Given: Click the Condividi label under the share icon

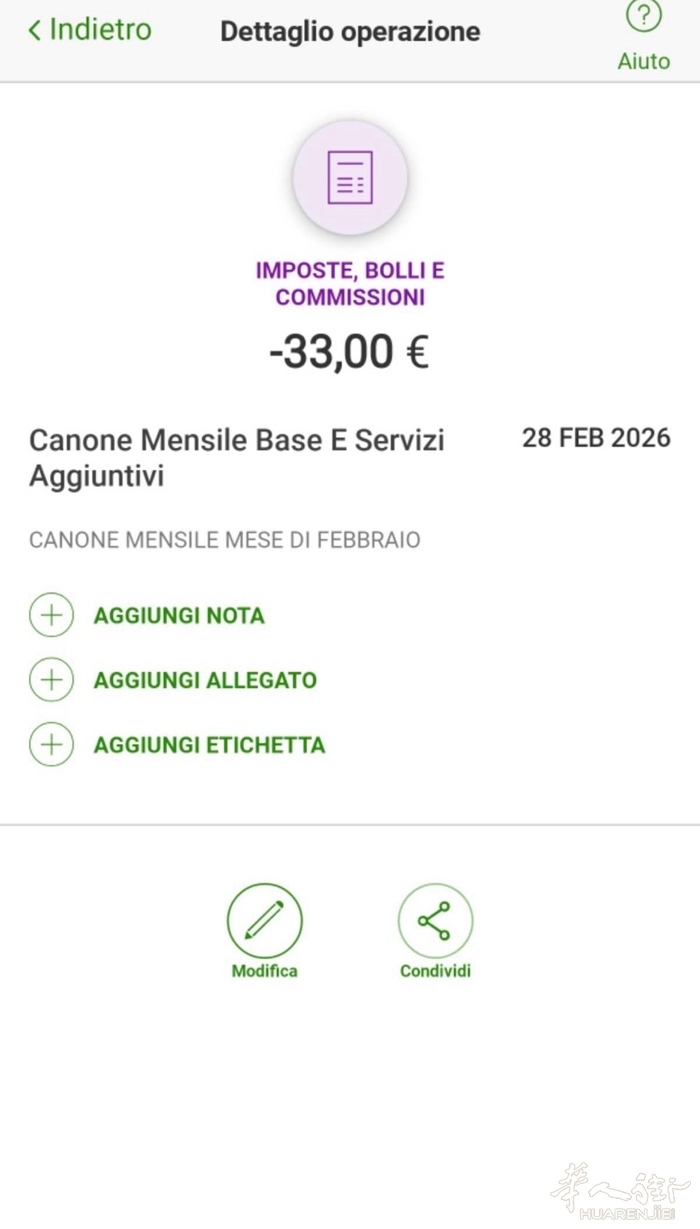Looking at the screenshot, I should [x=435, y=971].
